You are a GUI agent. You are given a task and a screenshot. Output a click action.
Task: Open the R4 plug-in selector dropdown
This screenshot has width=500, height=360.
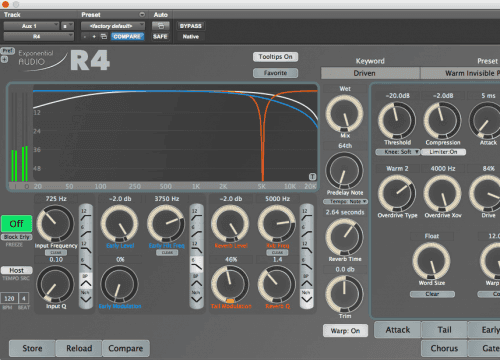coord(38,36)
